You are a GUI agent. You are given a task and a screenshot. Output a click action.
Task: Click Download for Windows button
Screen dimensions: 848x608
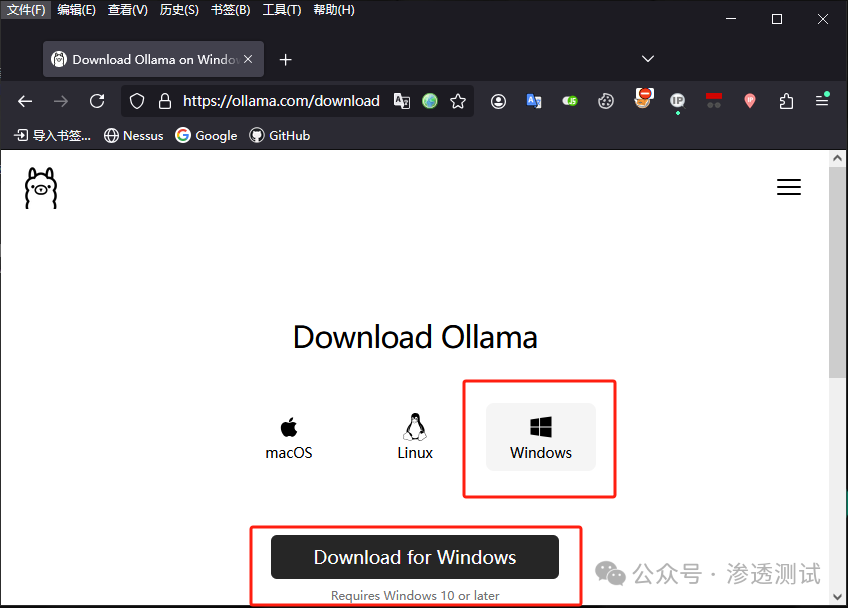point(415,557)
